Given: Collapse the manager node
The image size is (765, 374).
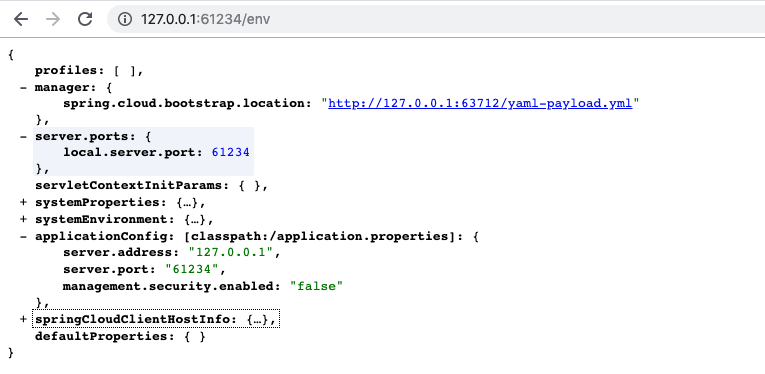Looking at the screenshot, I should coord(23,87).
